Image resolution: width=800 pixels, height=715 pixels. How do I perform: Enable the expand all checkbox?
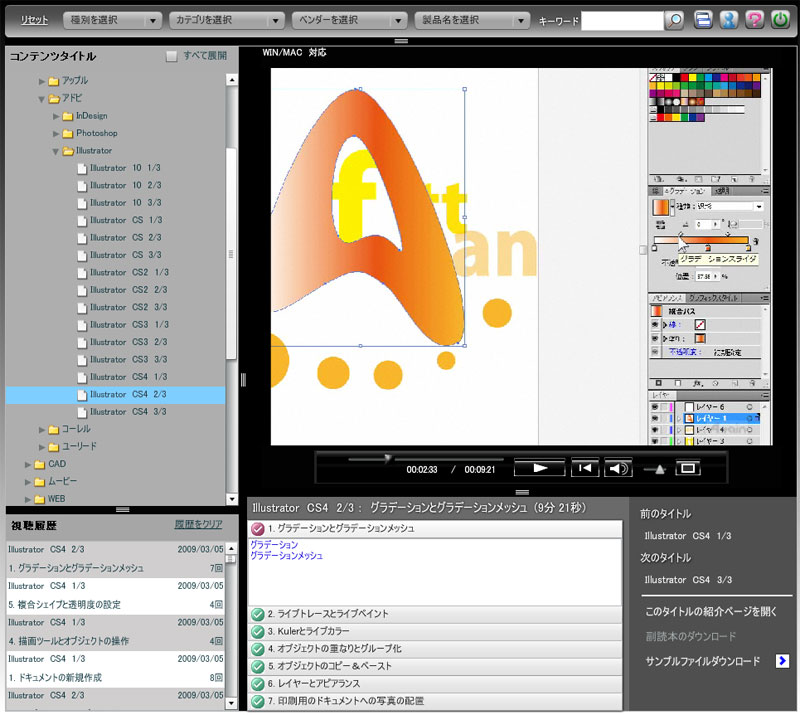point(172,56)
